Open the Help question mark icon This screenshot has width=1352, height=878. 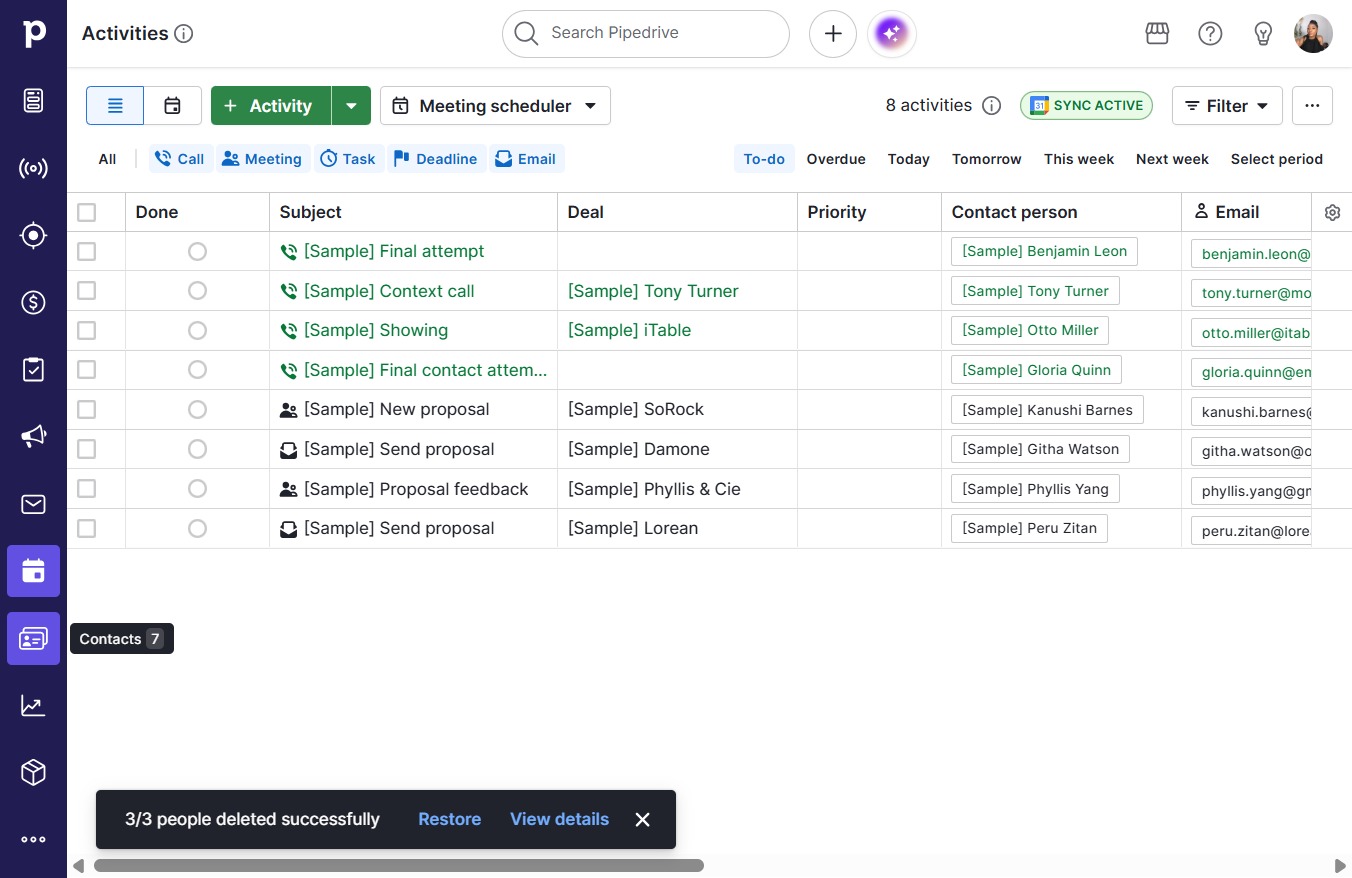(1210, 33)
